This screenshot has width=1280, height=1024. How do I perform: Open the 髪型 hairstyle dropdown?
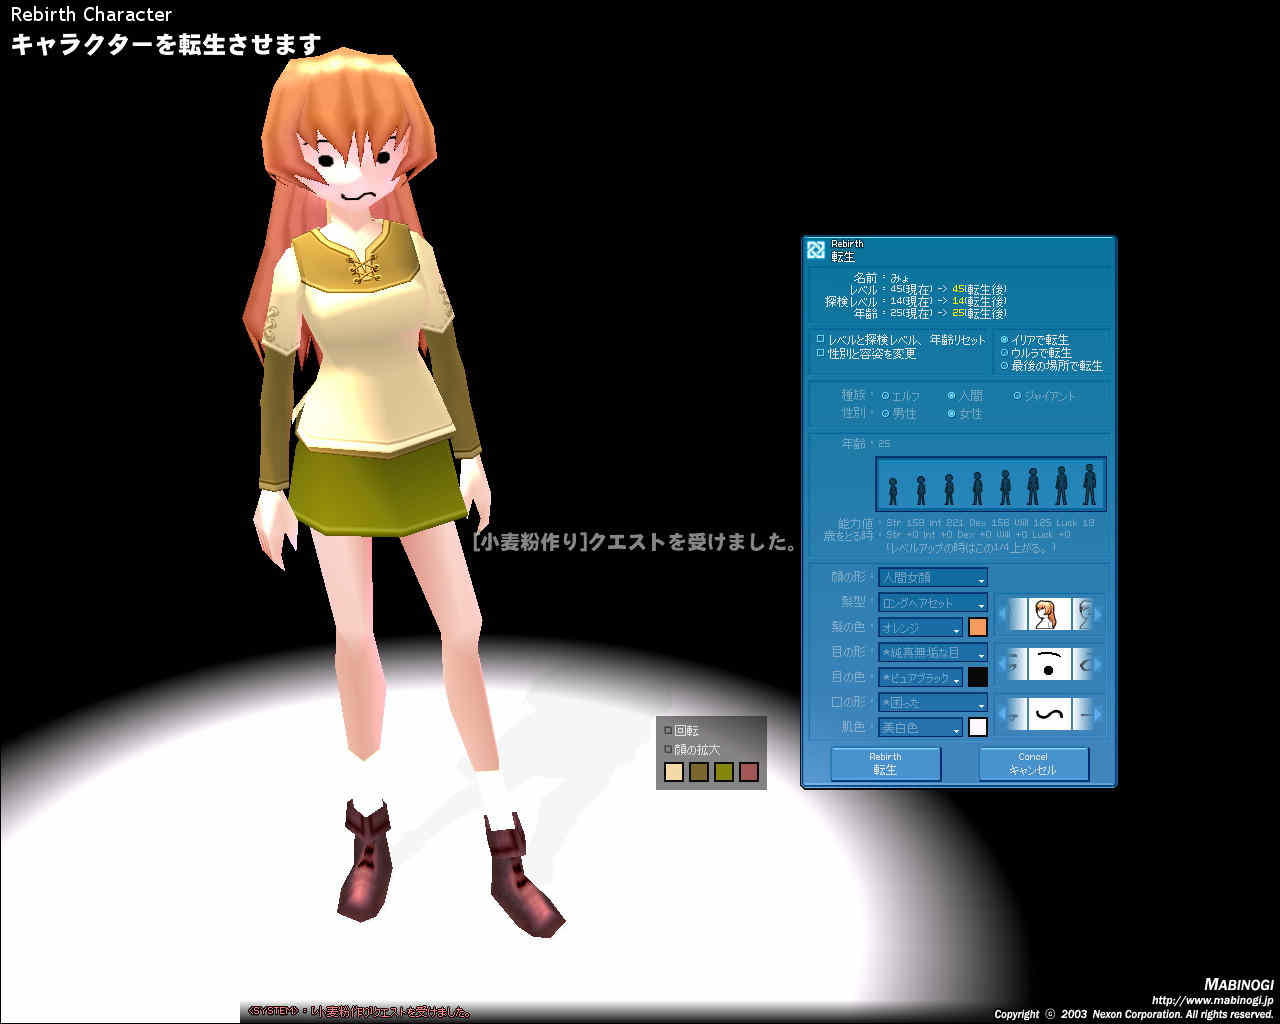click(932, 603)
